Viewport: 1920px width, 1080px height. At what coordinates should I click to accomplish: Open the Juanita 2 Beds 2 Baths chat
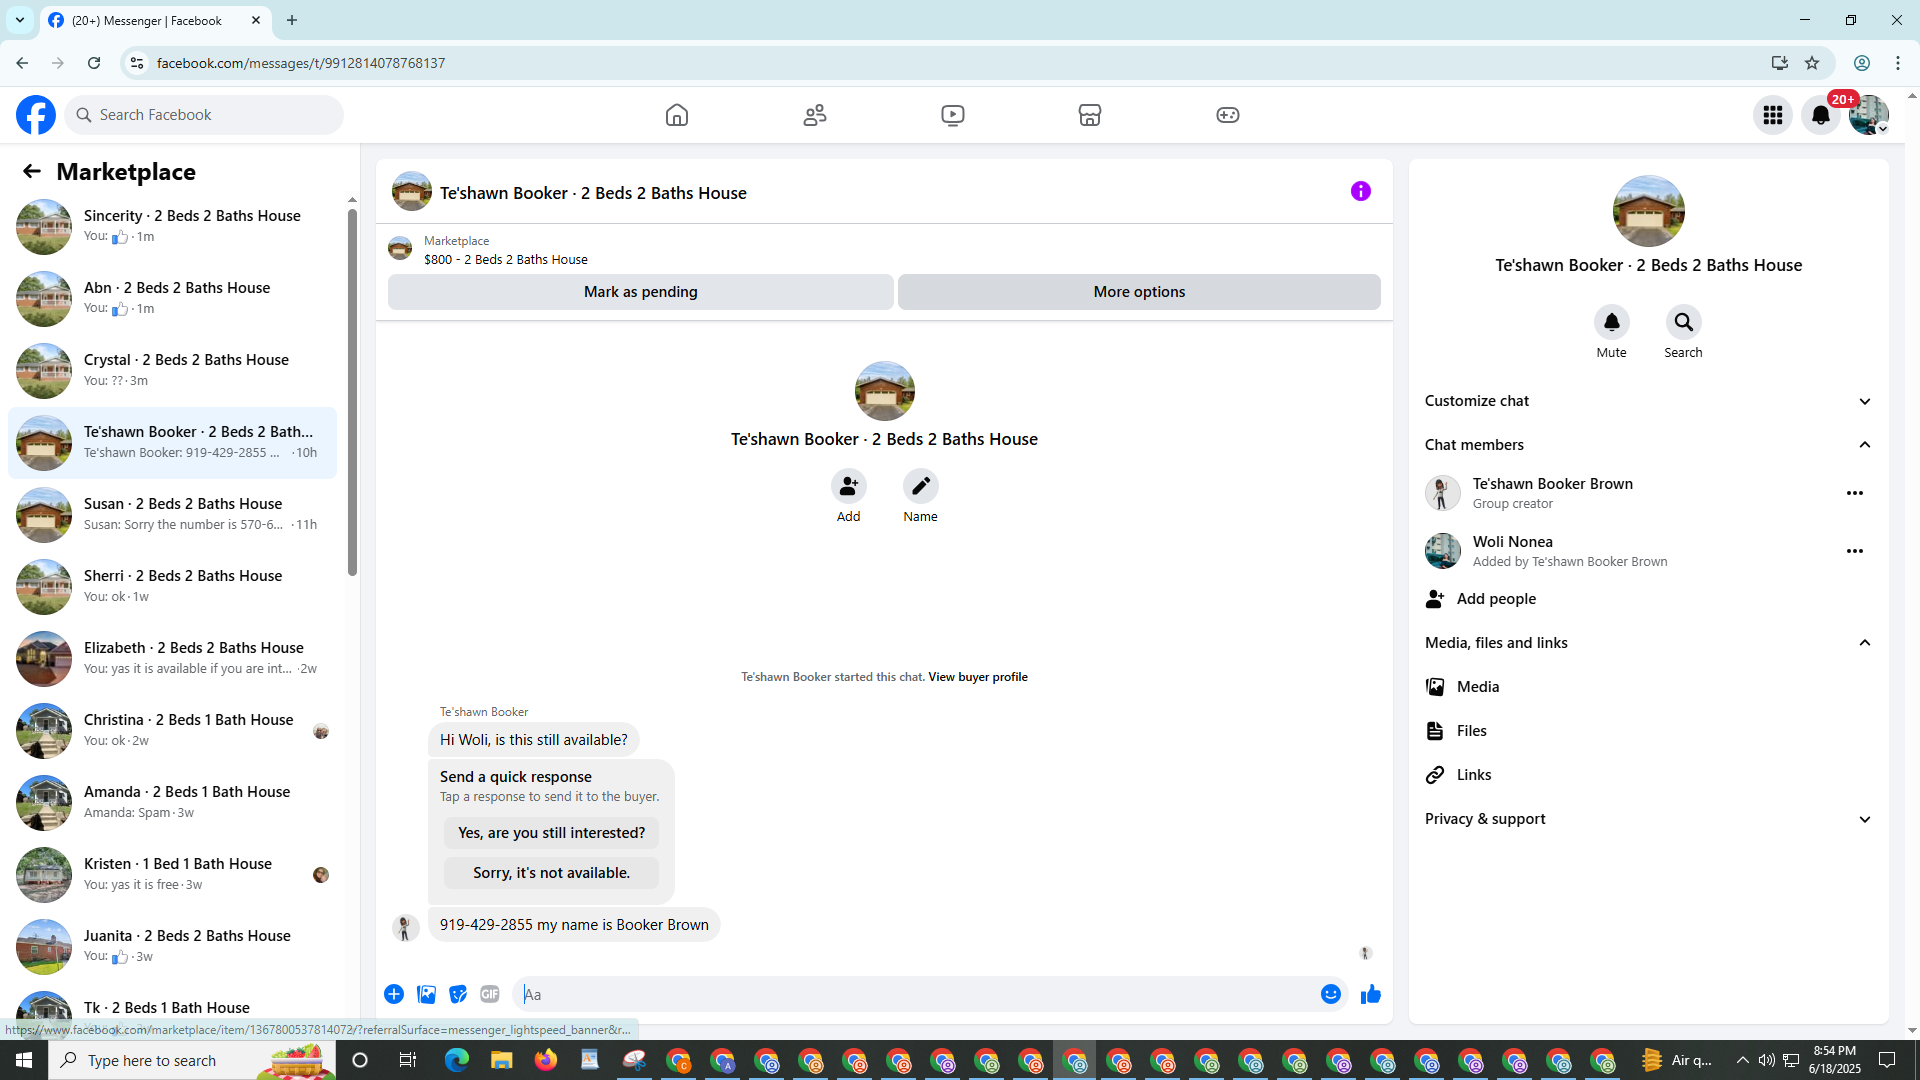point(173,946)
